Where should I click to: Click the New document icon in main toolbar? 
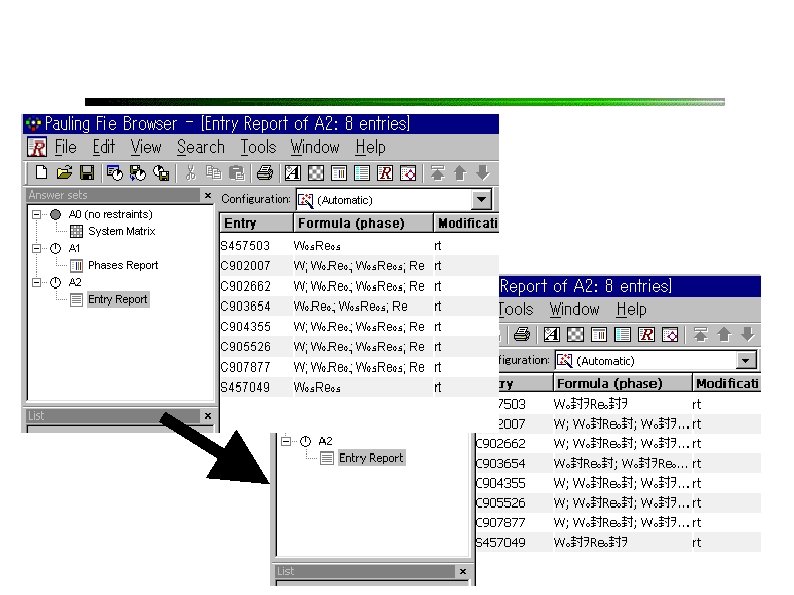[x=42, y=173]
